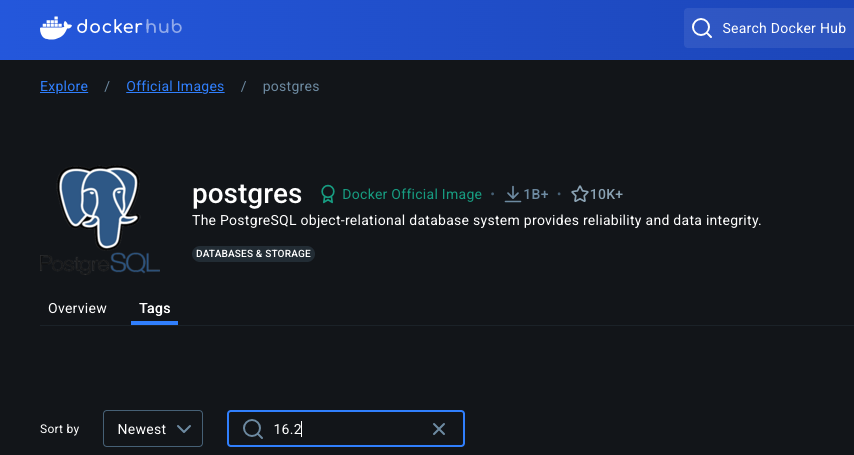Select the Tags tab
Screen dimensions: 854x455
tap(155, 308)
